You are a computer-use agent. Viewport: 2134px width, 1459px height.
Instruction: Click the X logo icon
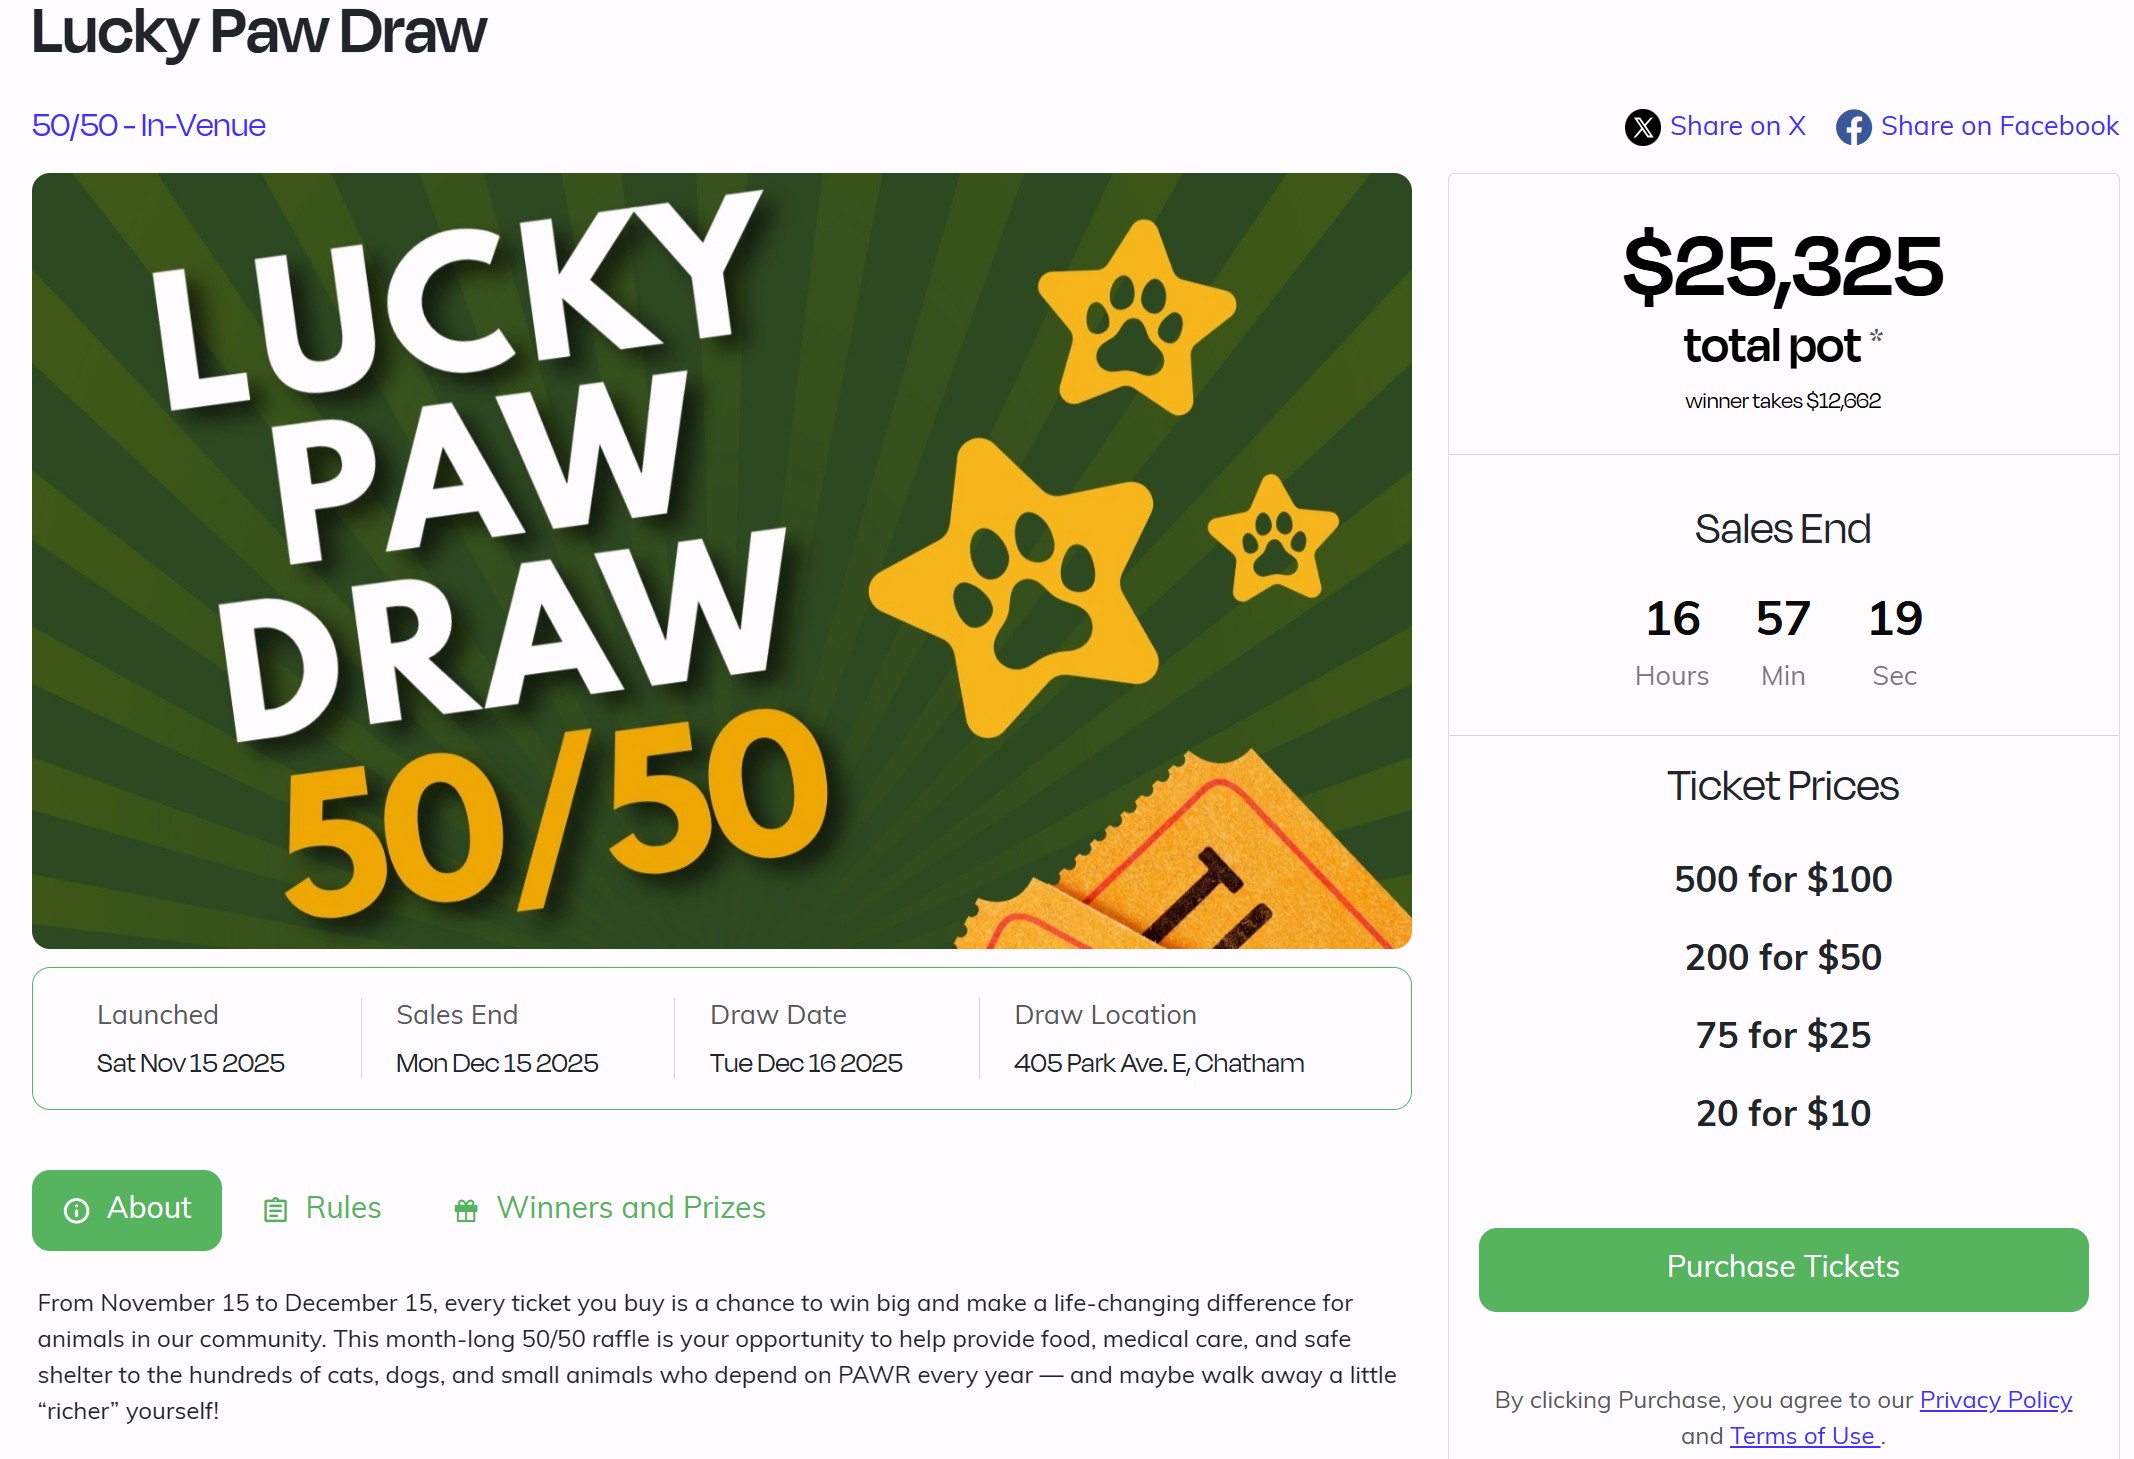(x=1642, y=127)
